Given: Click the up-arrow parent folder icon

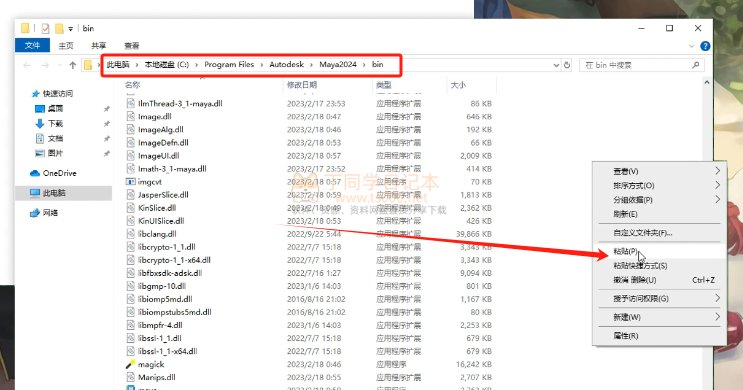Looking at the screenshot, I should (x=72, y=65).
